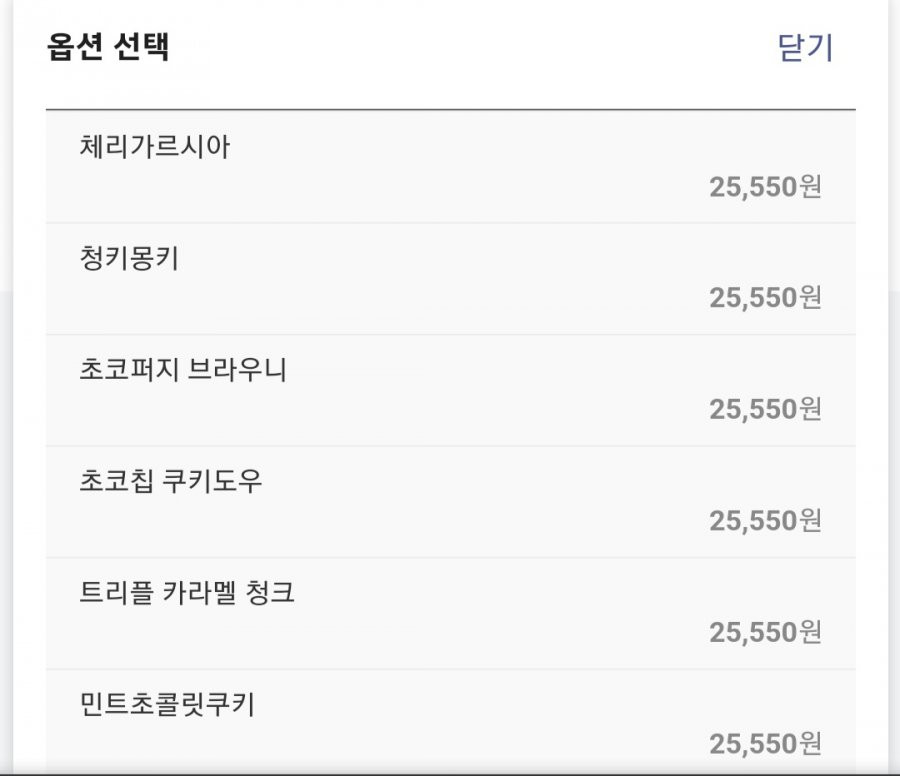The height and width of the screenshot is (776, 900).
Task: Click blank area of 초코칩 쿠키도우 row
Action: 451,501
